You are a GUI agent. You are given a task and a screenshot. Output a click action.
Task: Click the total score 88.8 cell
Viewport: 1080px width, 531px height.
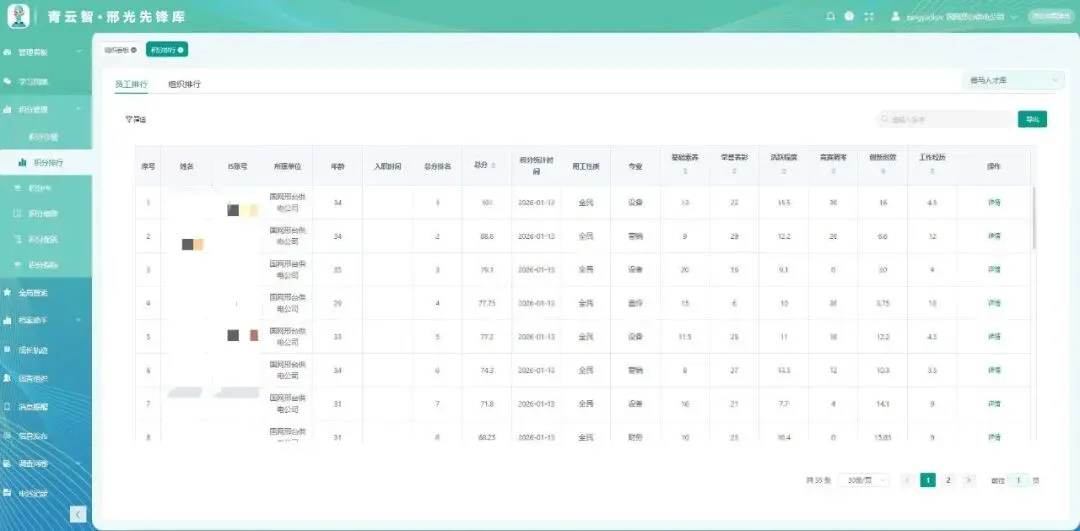[486, 236]
